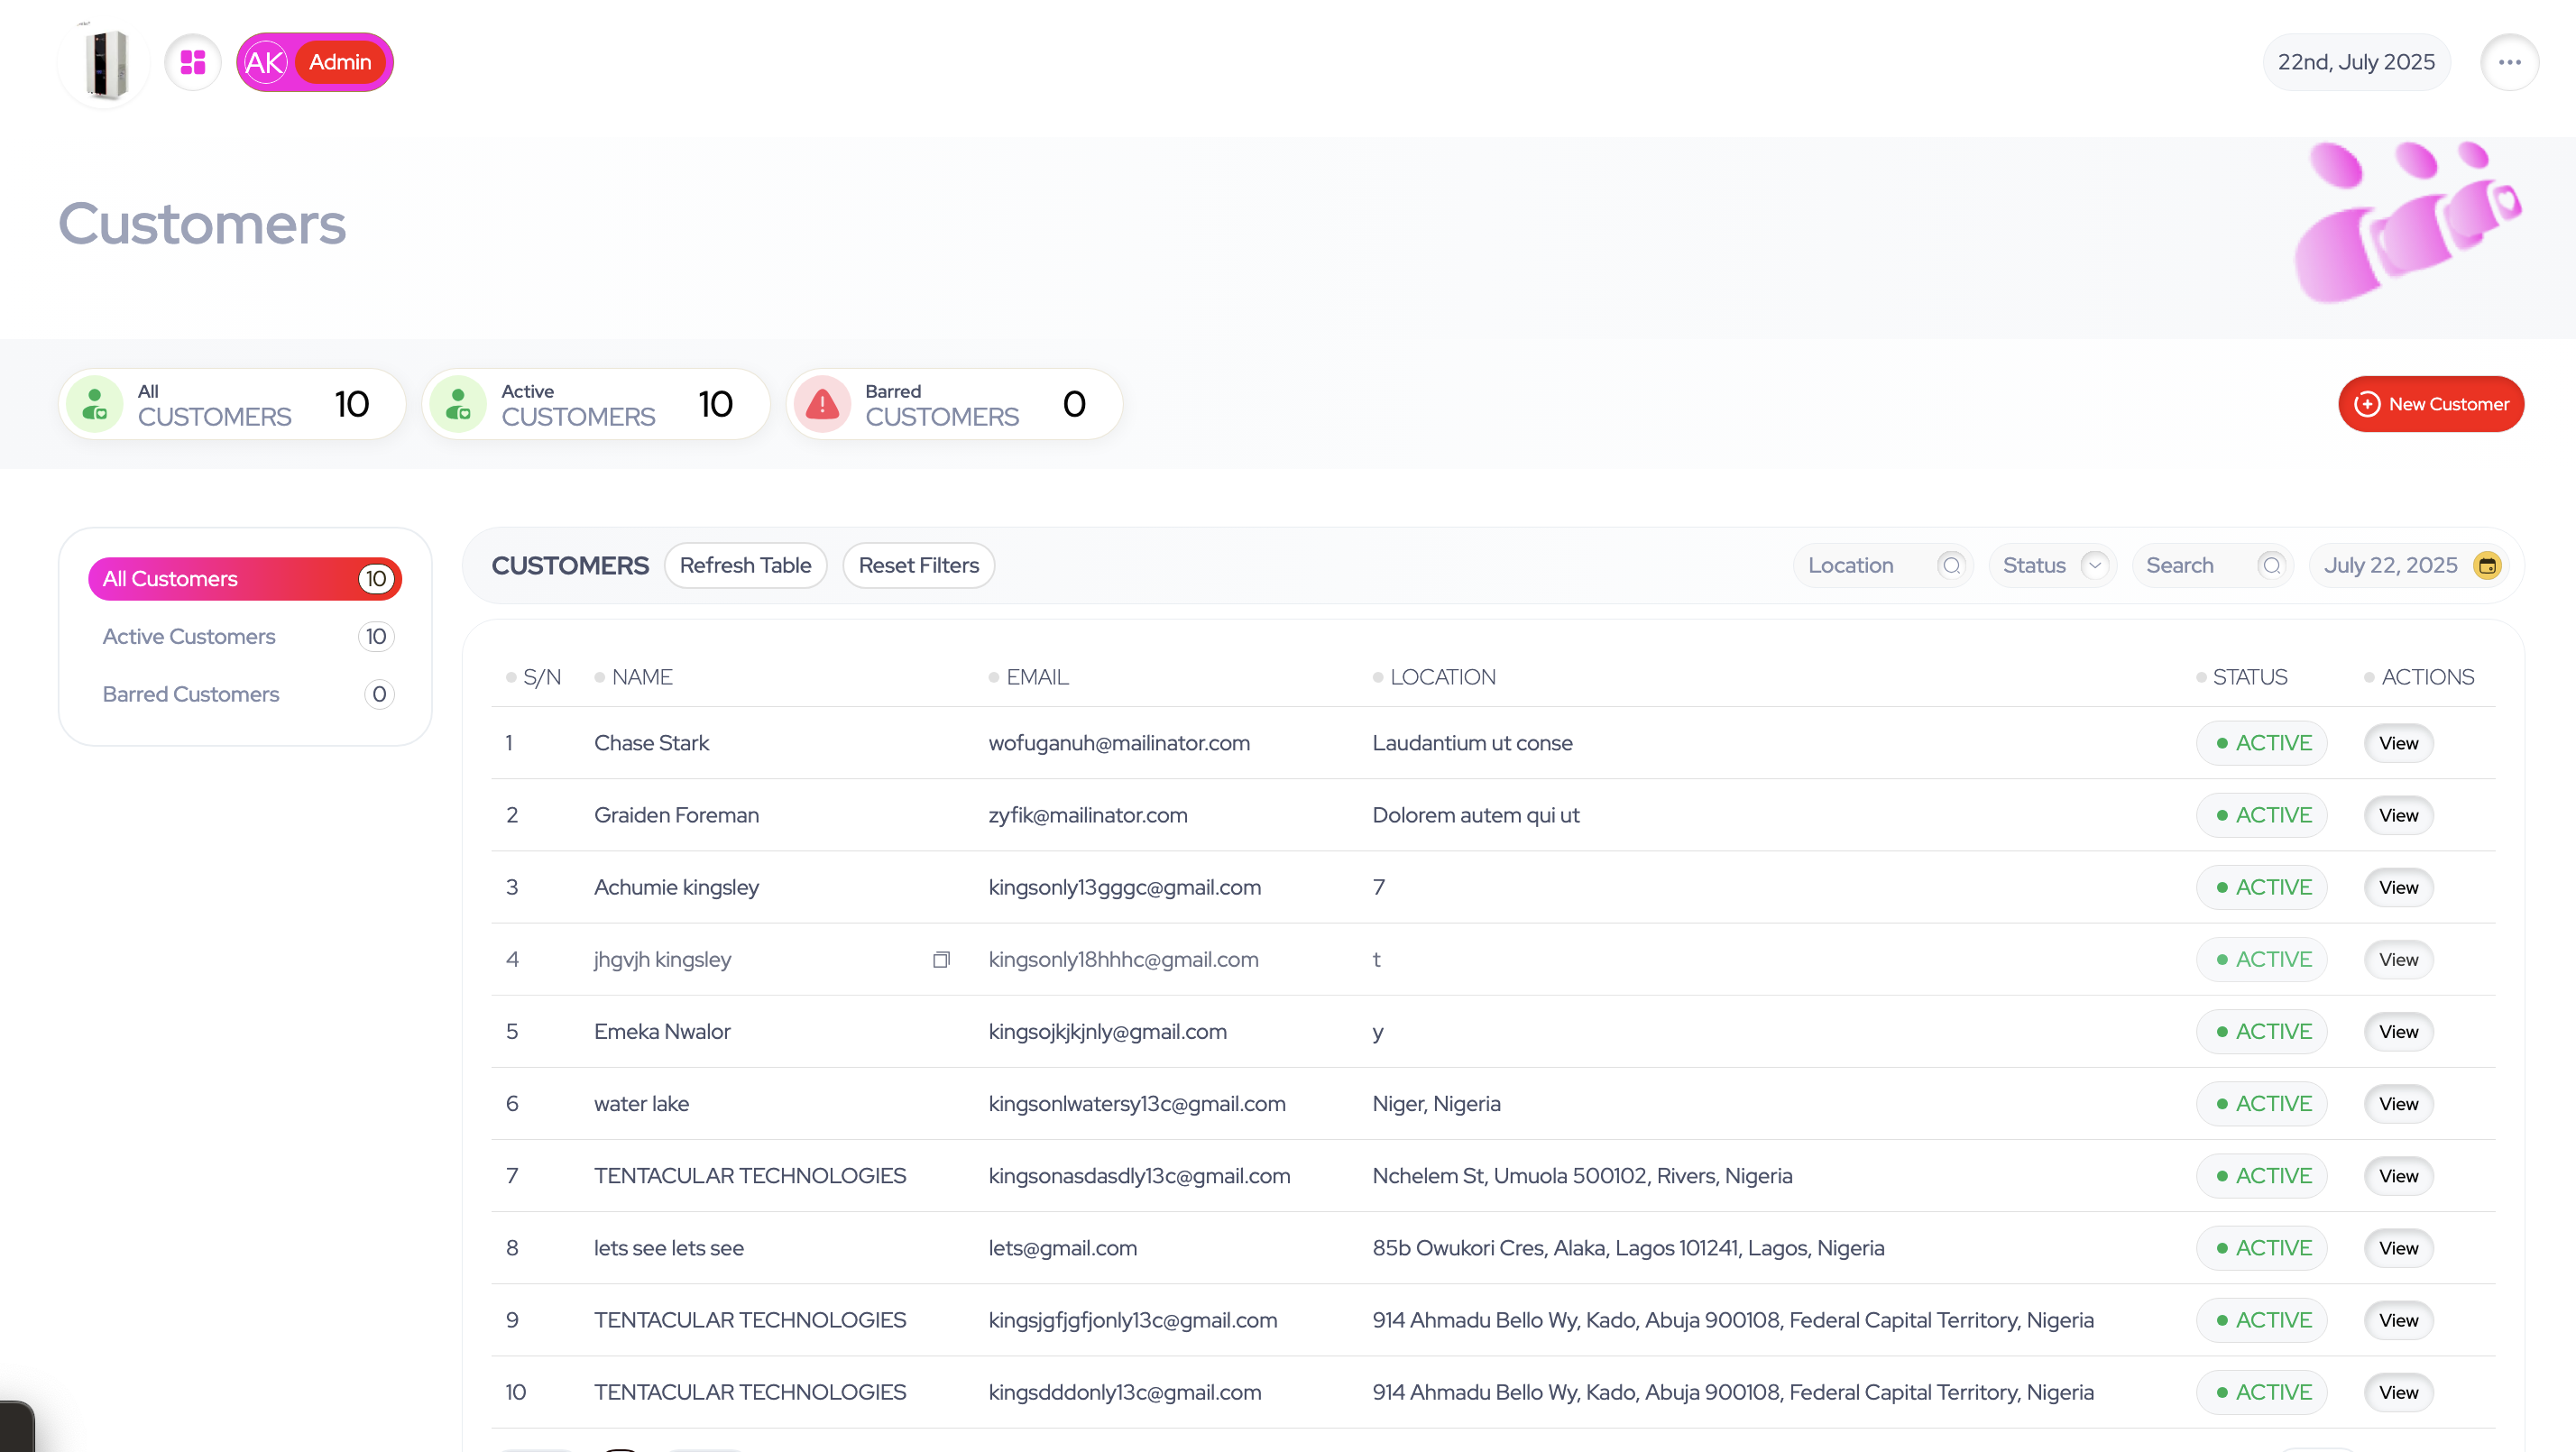Viewport: 2576px width, 1452px height.
Task: Click the Location filter search icon
Action: pyautogui.click(x=1951, y=565)
